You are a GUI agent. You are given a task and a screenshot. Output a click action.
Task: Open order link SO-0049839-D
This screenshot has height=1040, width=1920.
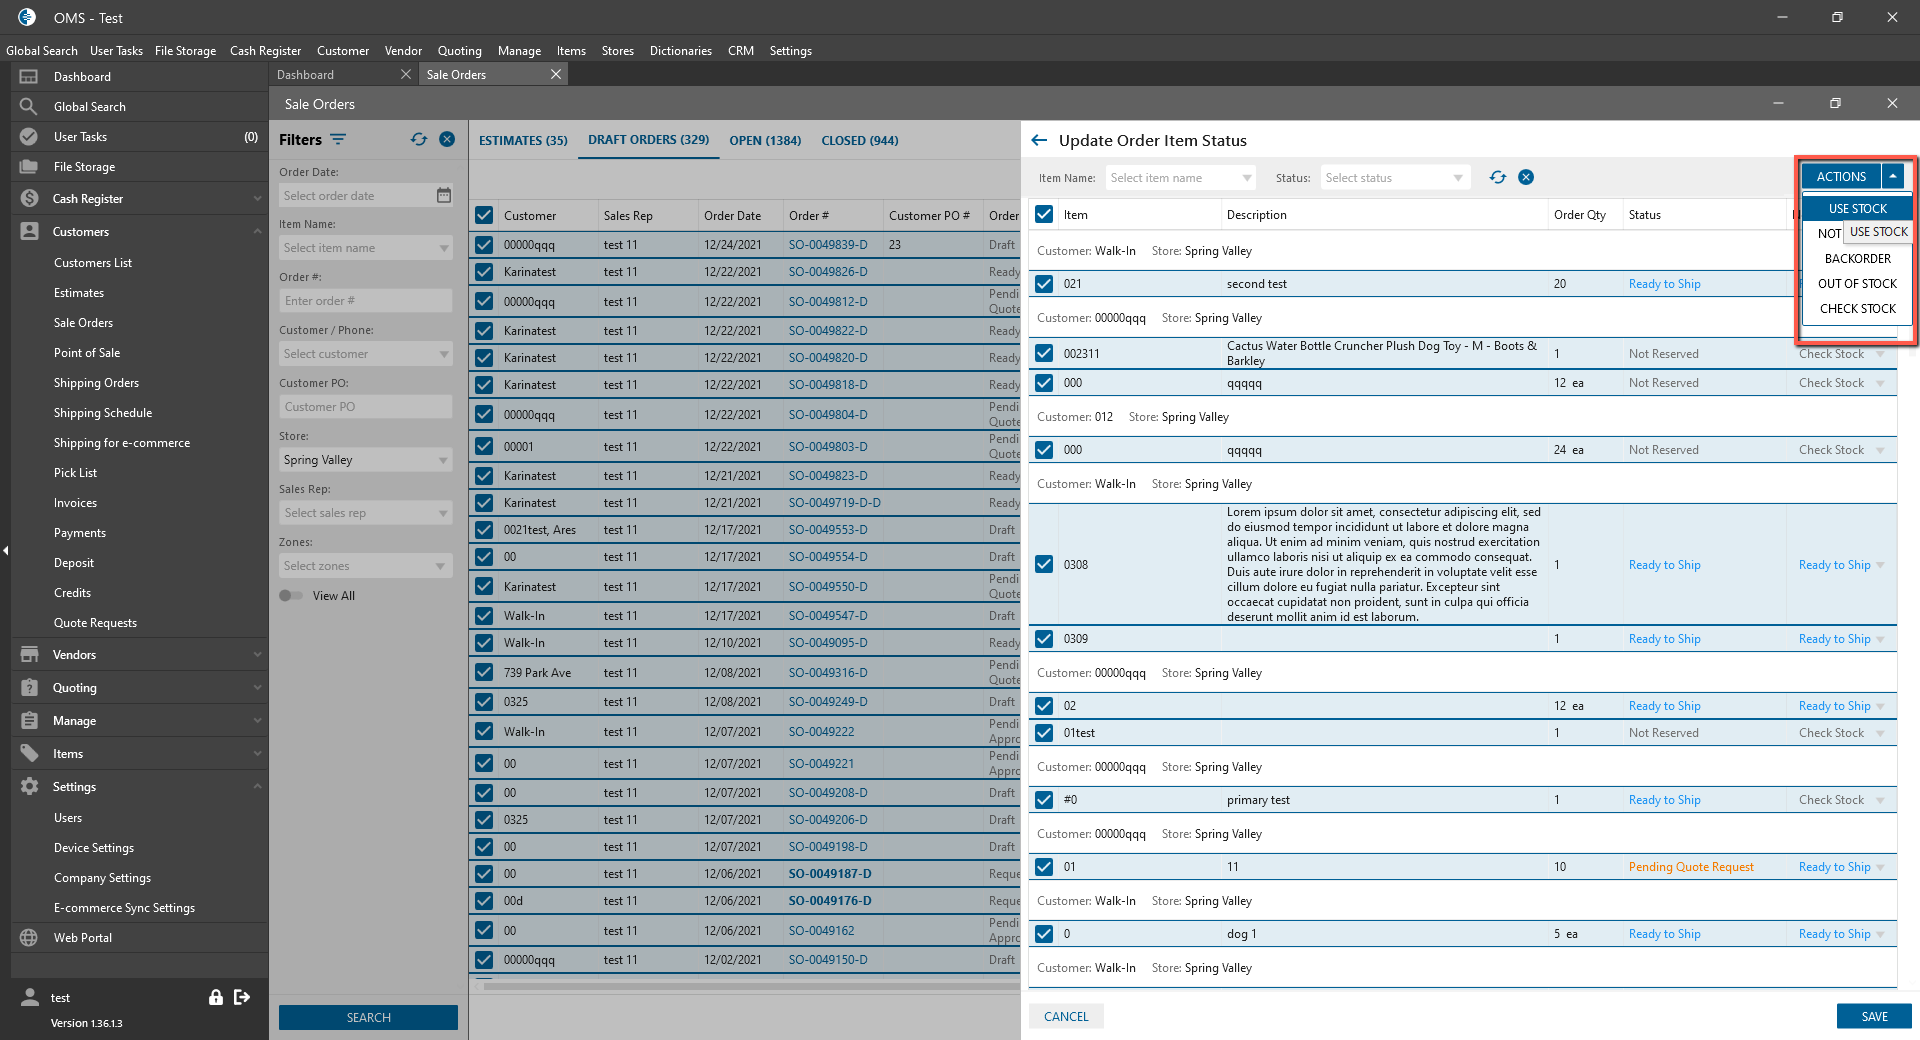point(828,245)
